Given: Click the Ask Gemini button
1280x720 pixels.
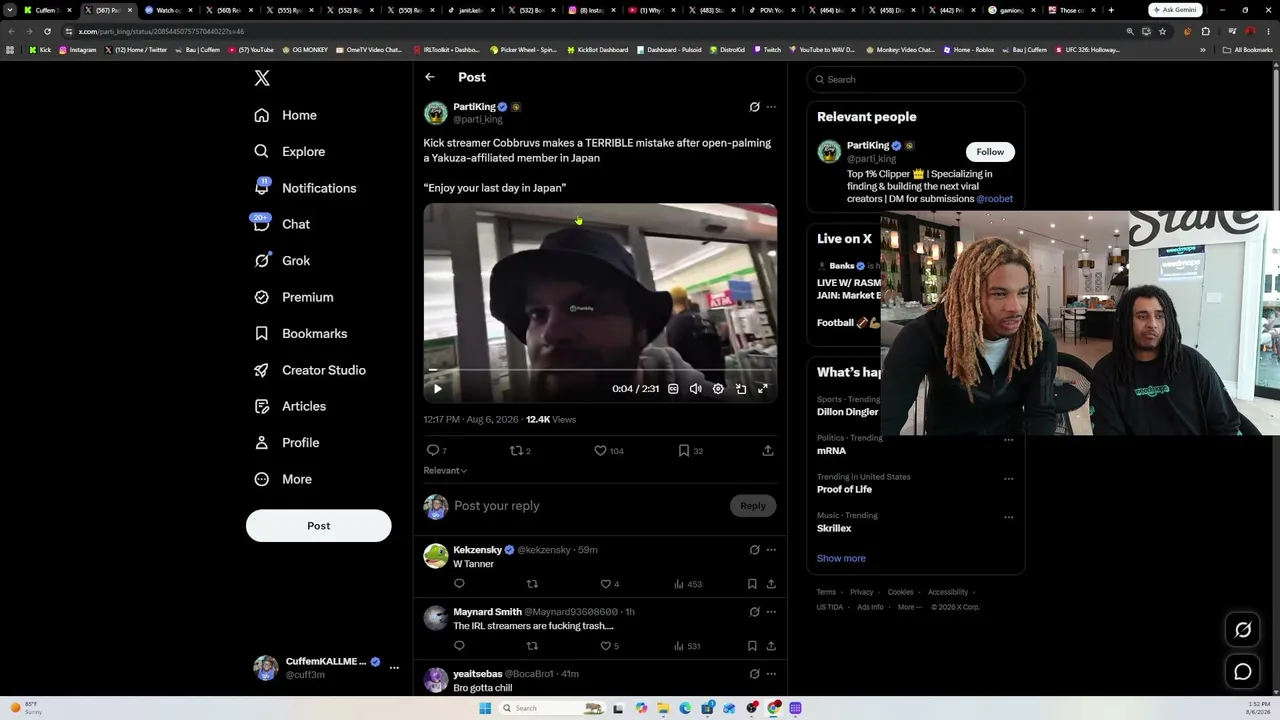Looking at the screenshot, I should (1176, 10).
